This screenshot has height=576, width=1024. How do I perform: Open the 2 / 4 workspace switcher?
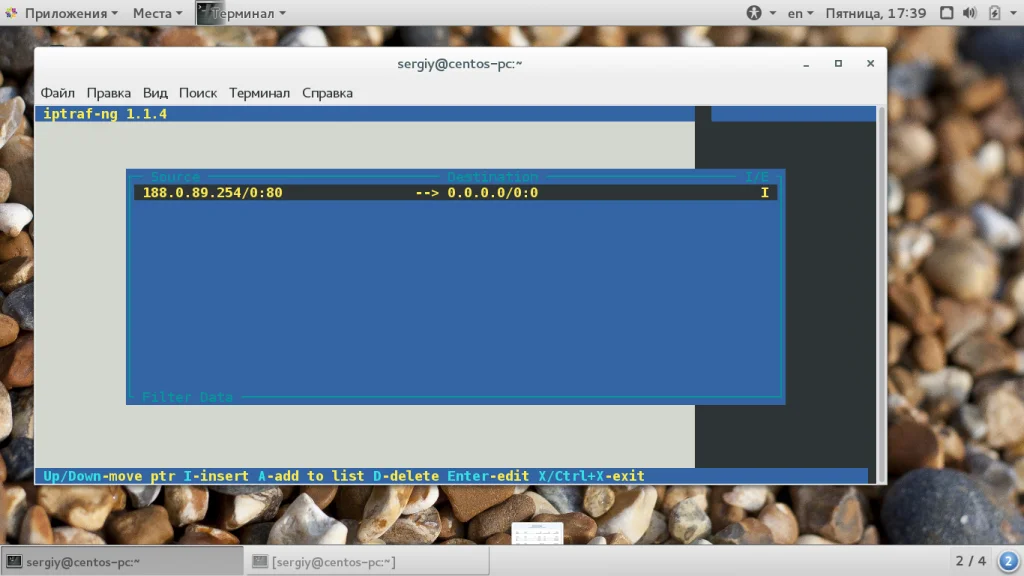coord(970,561)
